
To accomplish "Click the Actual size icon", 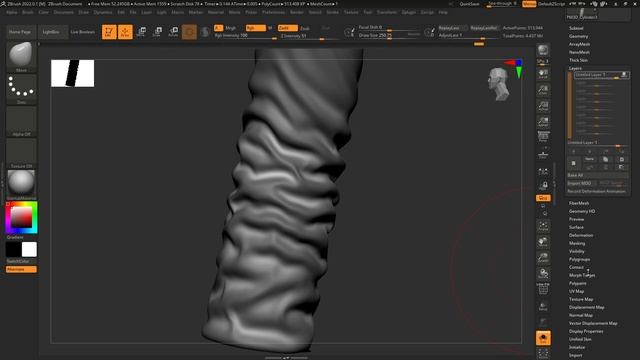I will [x=543, y=106].
